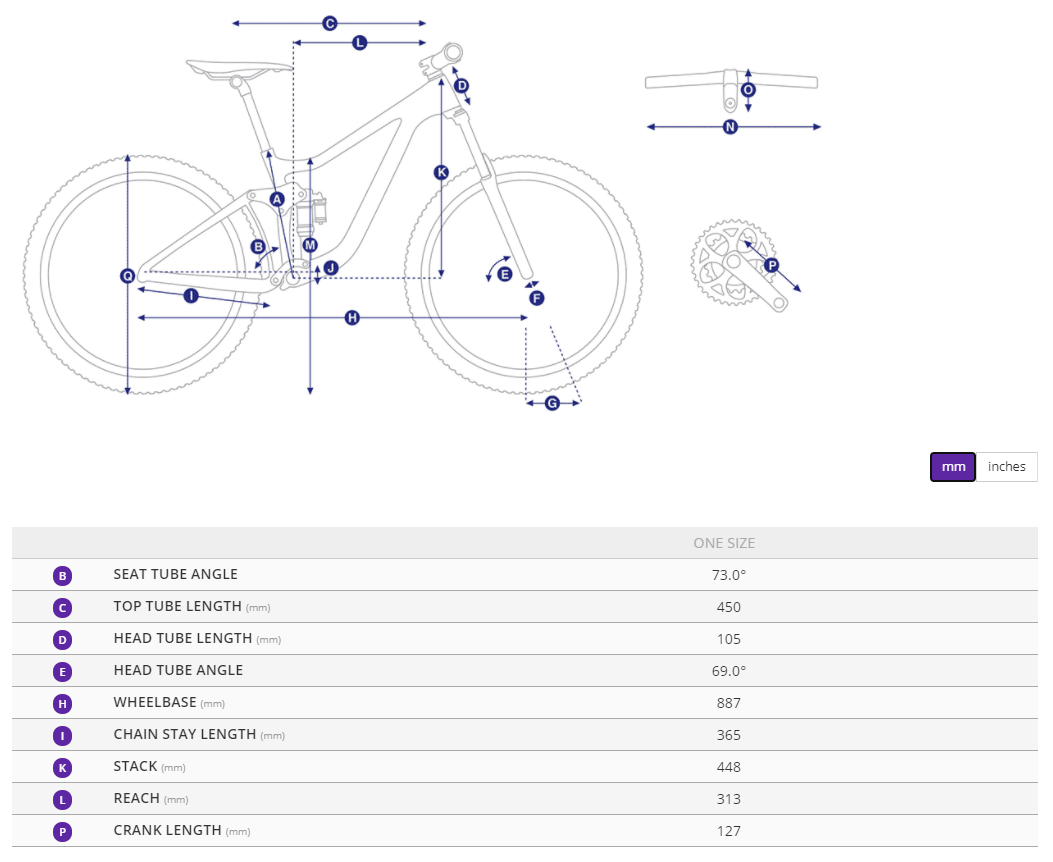Select the P crank marker on crankset
Screen dimensions: 1053x862
coord(771,265)
